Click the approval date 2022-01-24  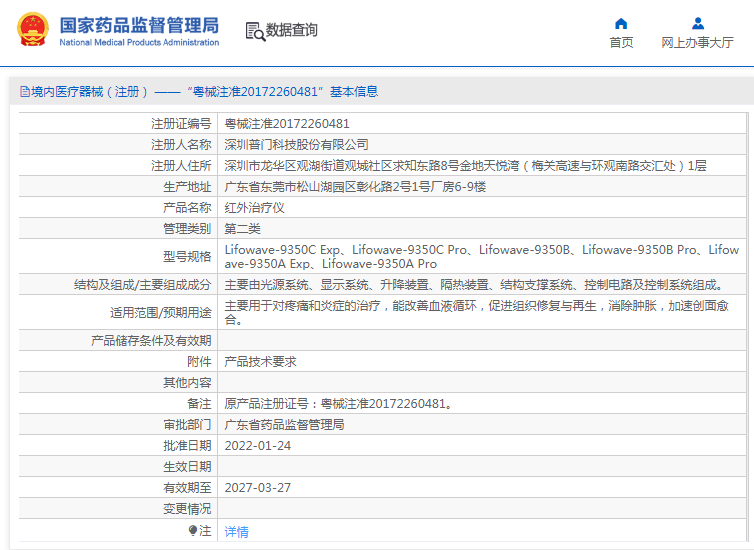point(258,445)
